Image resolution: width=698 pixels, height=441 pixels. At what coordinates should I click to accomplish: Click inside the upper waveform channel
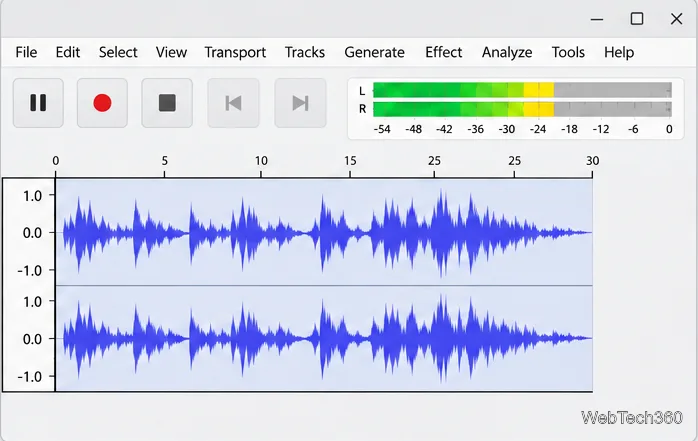[x=324, y=232]
